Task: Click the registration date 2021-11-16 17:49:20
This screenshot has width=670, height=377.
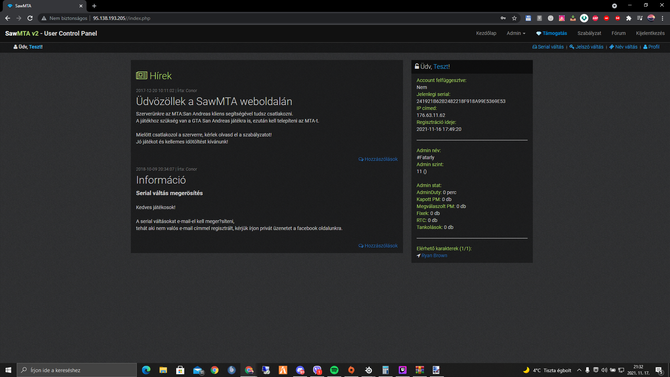Action: [439, 129]
